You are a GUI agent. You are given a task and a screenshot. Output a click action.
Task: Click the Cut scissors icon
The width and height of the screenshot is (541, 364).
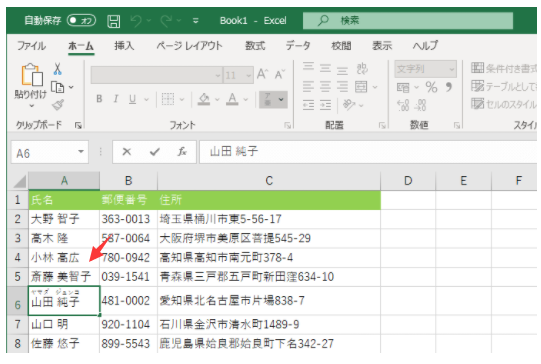pos(58,69)
